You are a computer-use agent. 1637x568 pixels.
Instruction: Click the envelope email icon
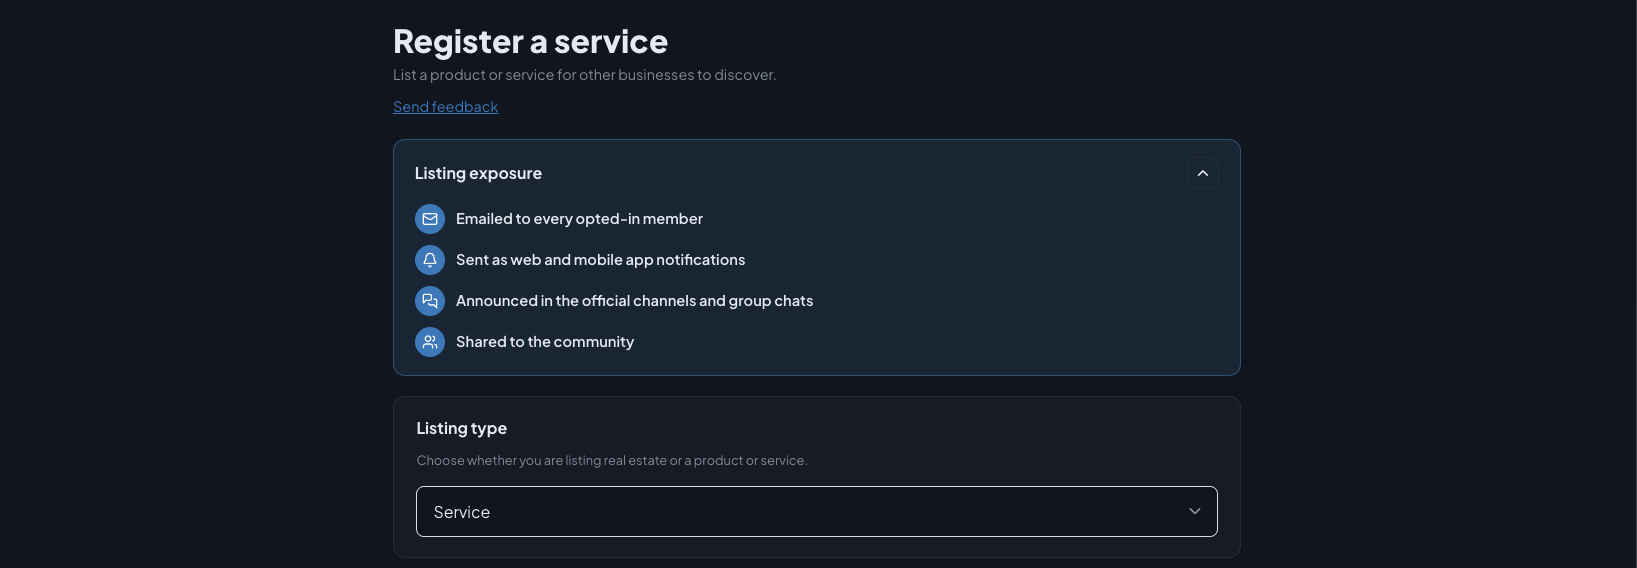tap(430, 219)
